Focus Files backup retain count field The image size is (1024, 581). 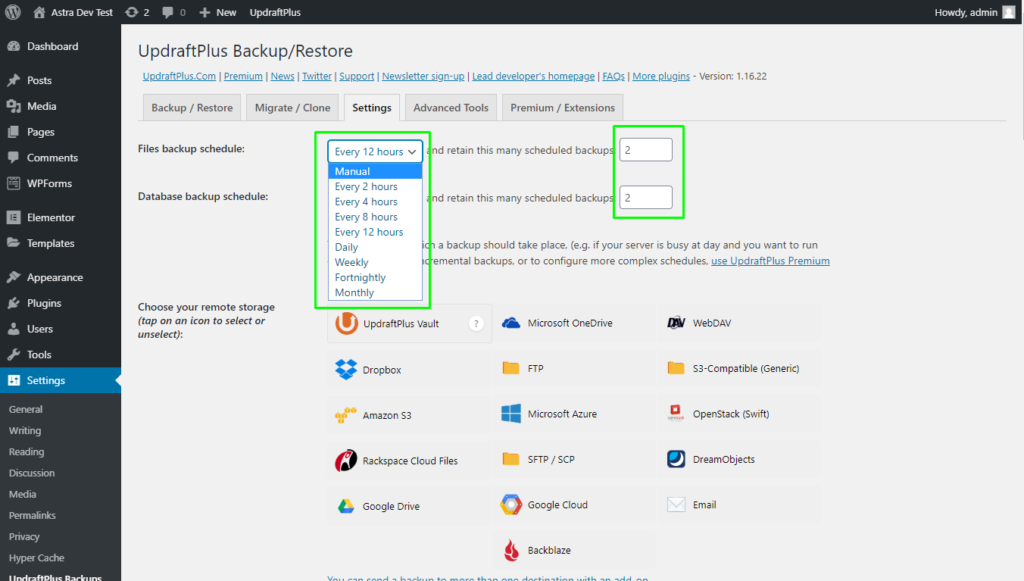click(646, 149)
